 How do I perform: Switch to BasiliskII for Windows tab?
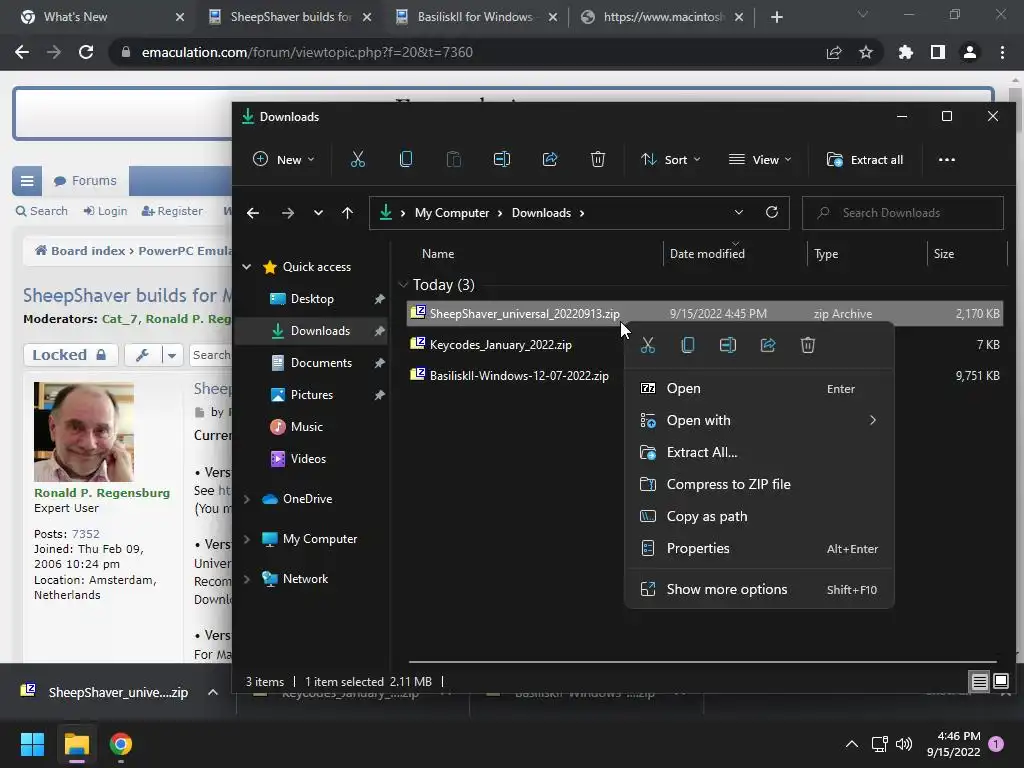475,17
